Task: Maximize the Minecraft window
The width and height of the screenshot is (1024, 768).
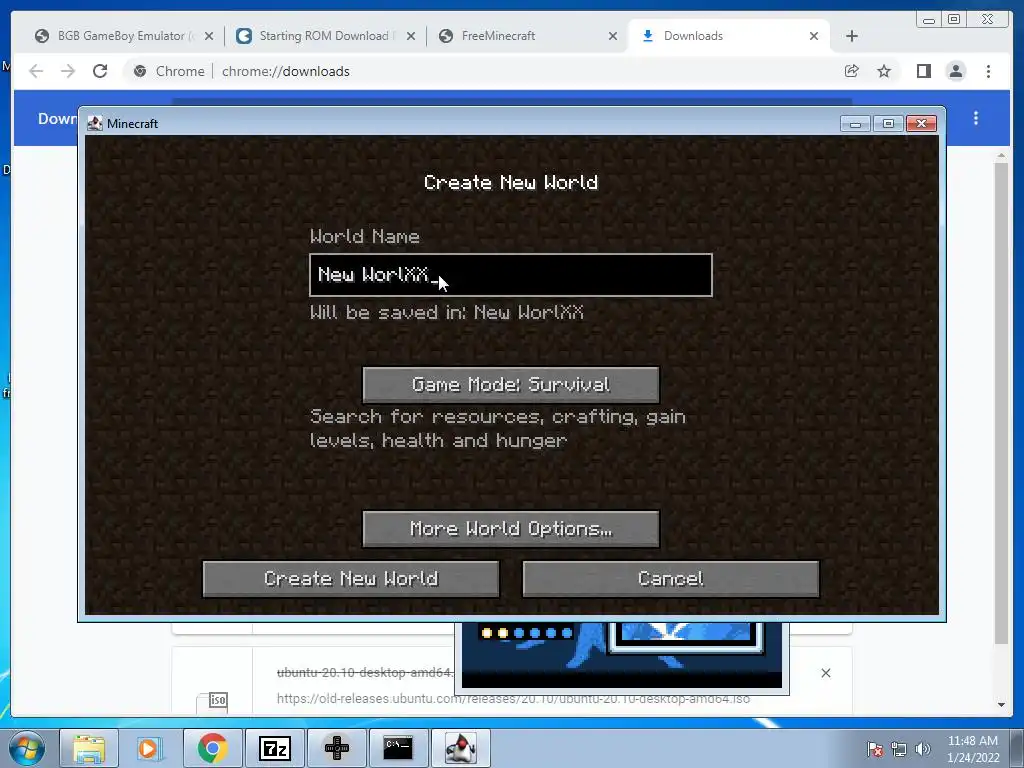Action: coord(888,123)
